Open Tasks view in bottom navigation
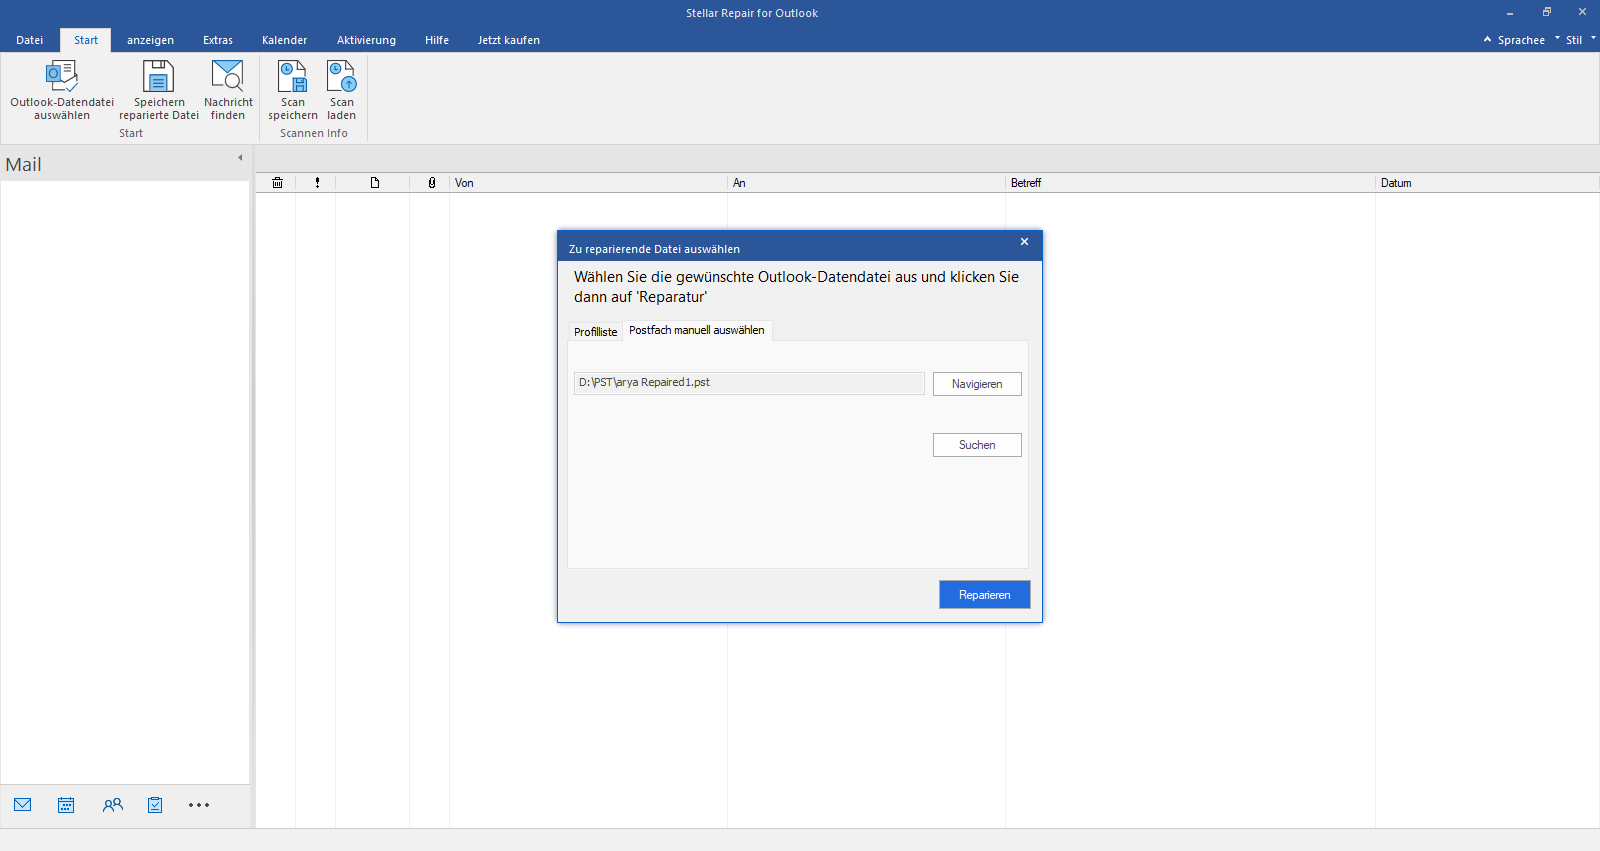This screenshot has width=1600, height=851. pyautogui.click(x=155, y=805)
